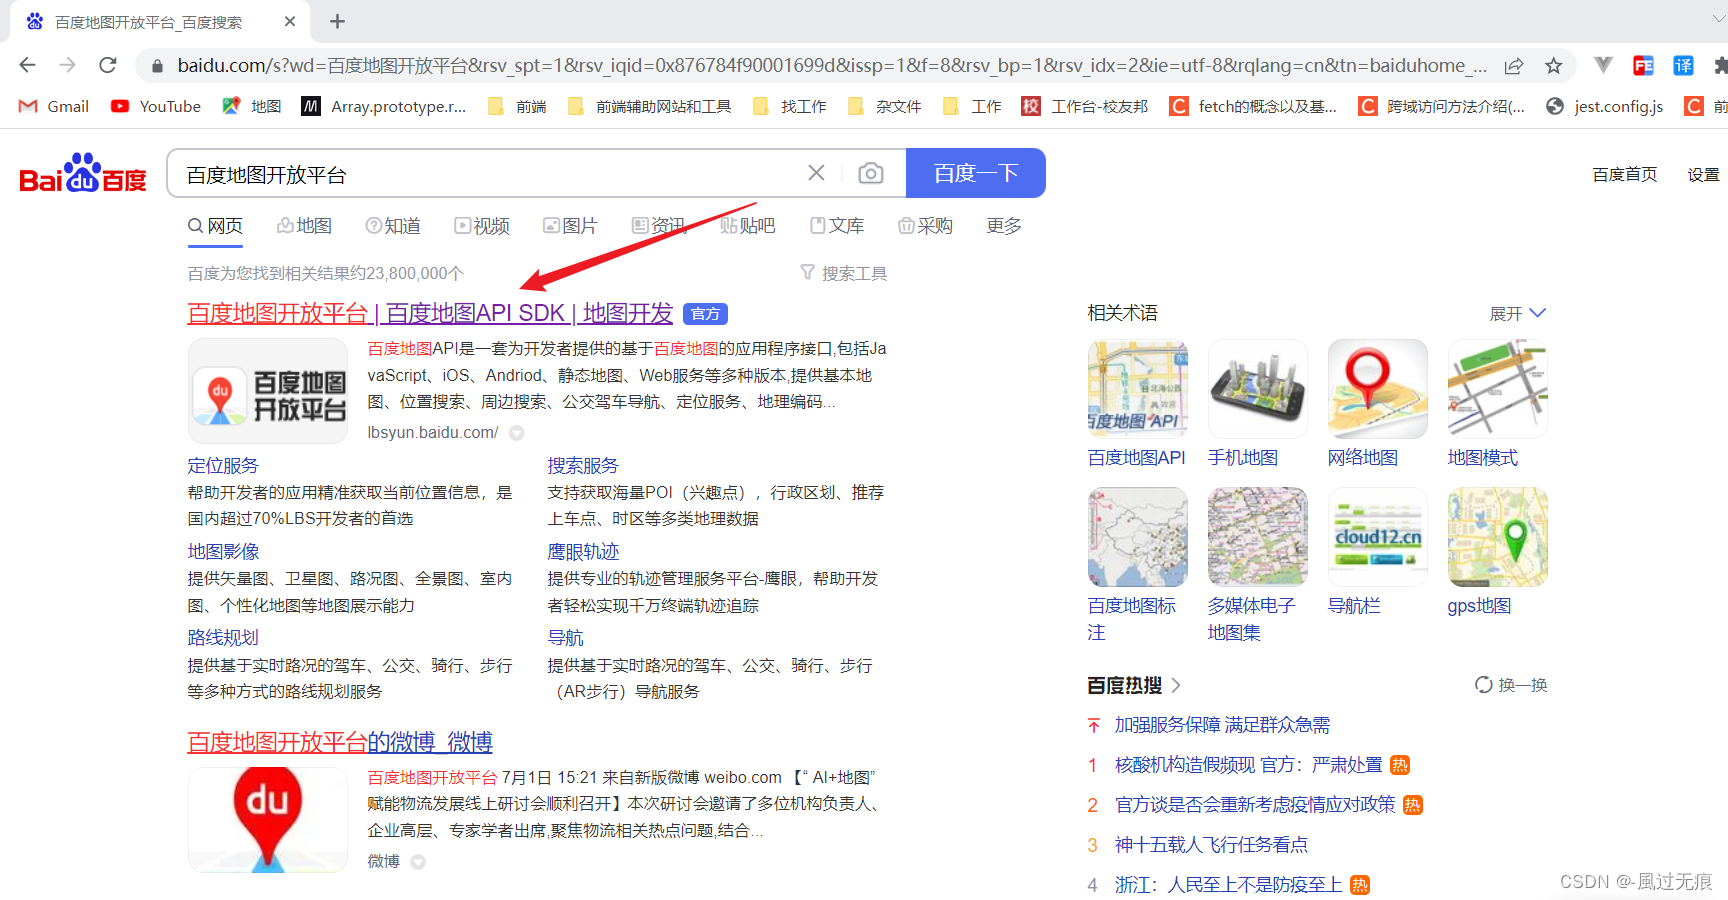Click the gray V extension icon
The image size is (1728, 900).
tap(1603, 65)
